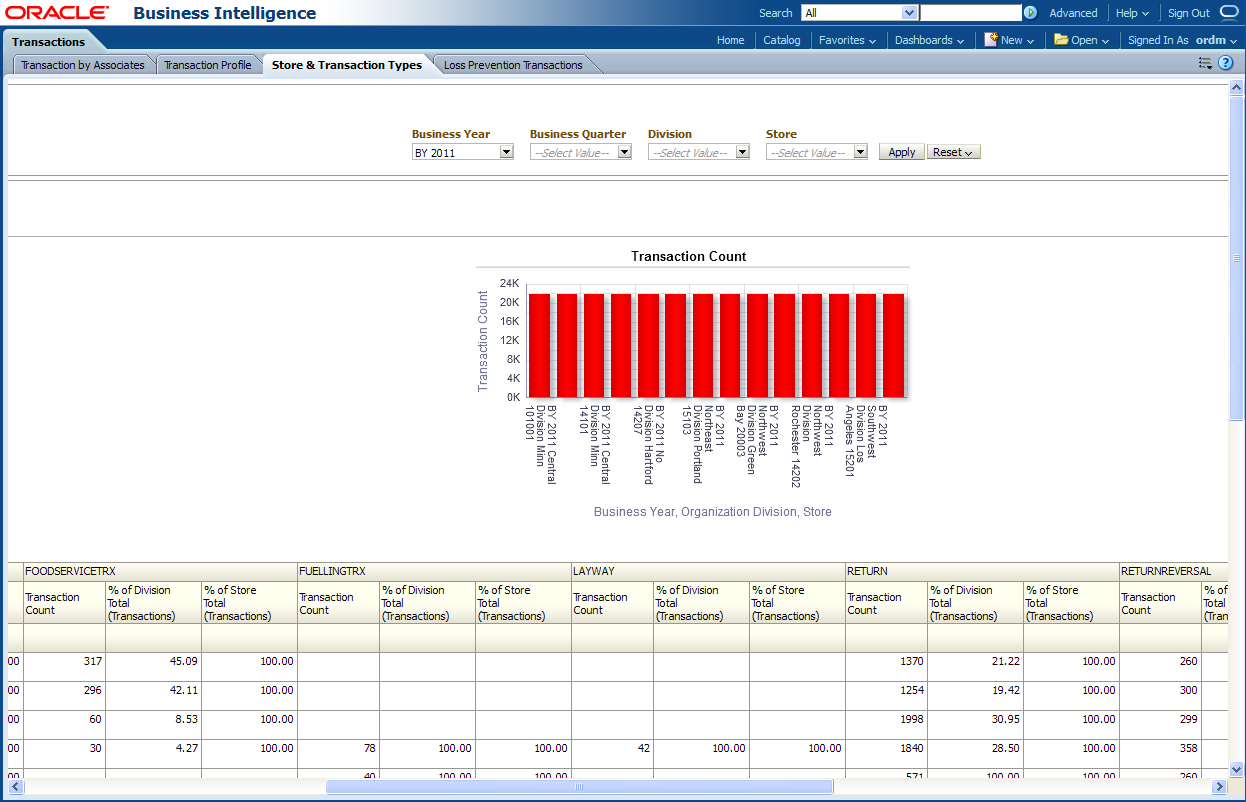Click the vertical scrollbar down arrow

(1237, 769)
